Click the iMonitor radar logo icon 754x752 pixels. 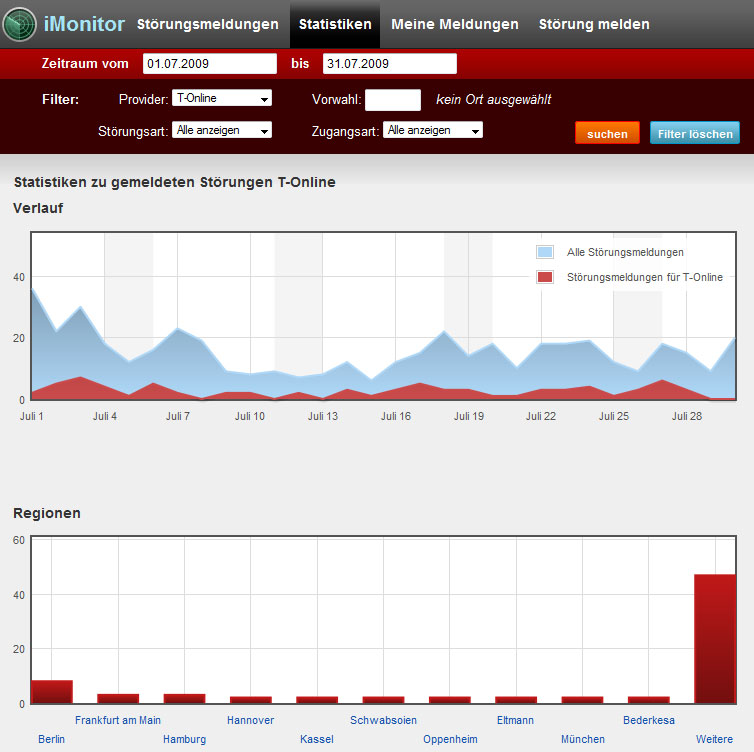tap(20, 24)
